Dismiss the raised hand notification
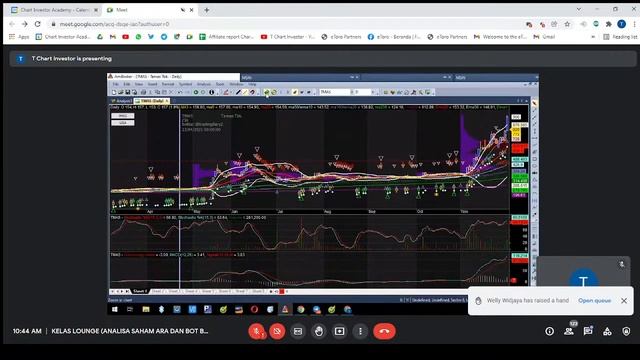Screen dimensions: 640x360 point(624,300)
